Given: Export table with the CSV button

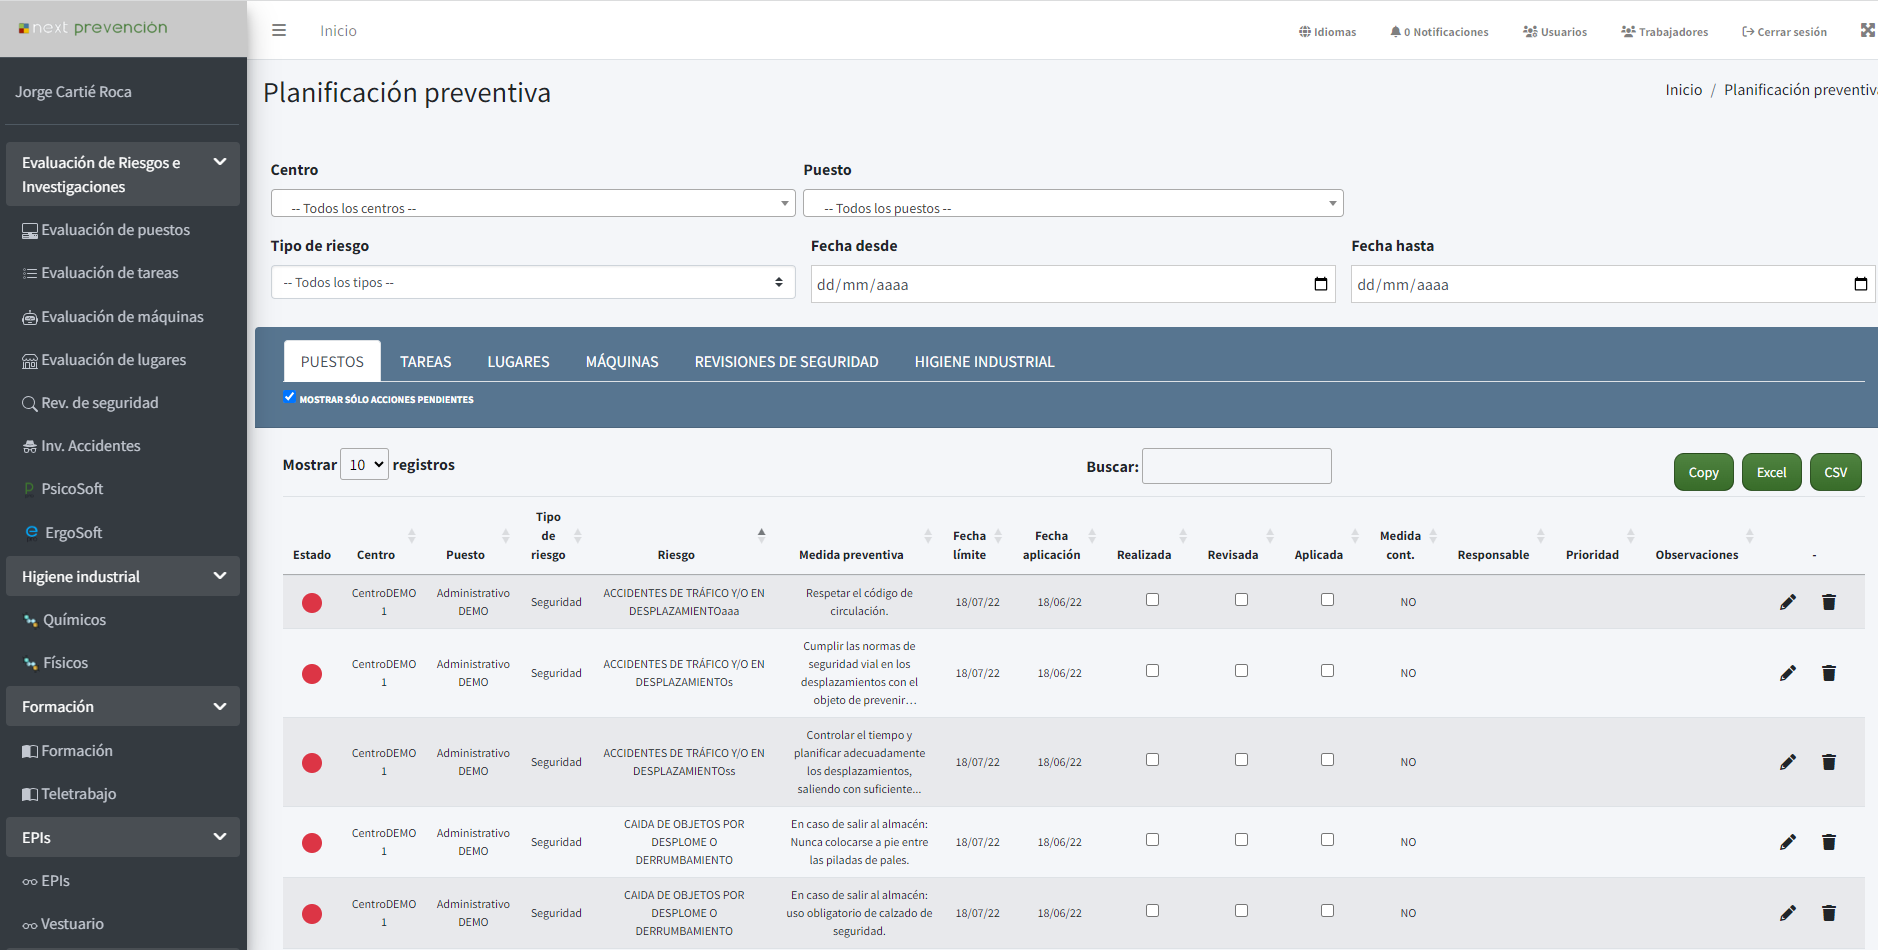Looking at the screenshot, I should [1836, 472].
